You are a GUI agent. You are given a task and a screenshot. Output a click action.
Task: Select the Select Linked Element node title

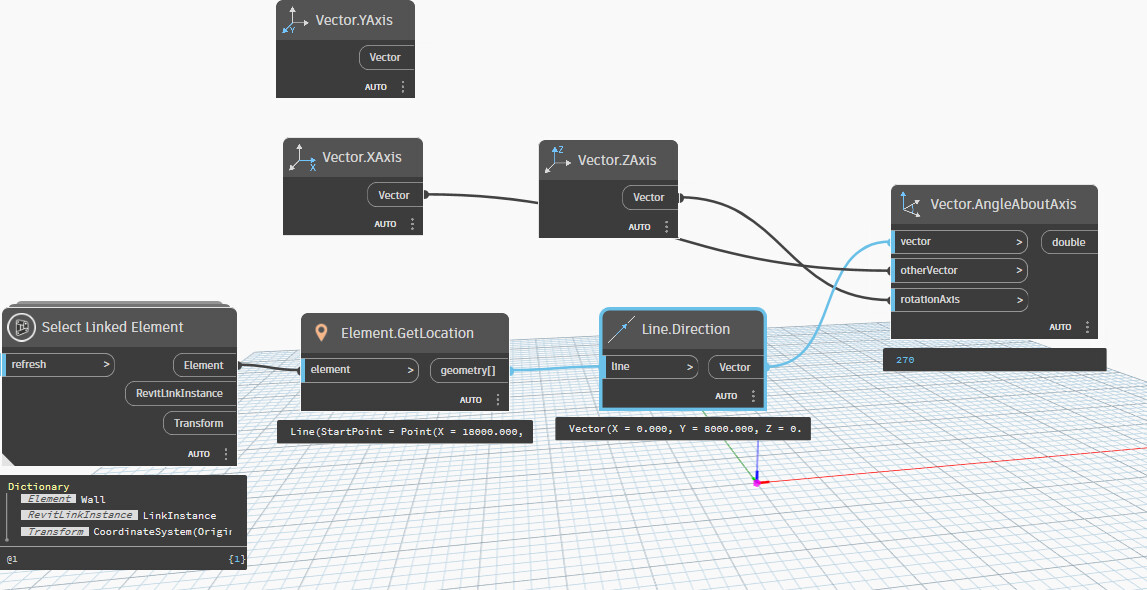pos(113,327)
